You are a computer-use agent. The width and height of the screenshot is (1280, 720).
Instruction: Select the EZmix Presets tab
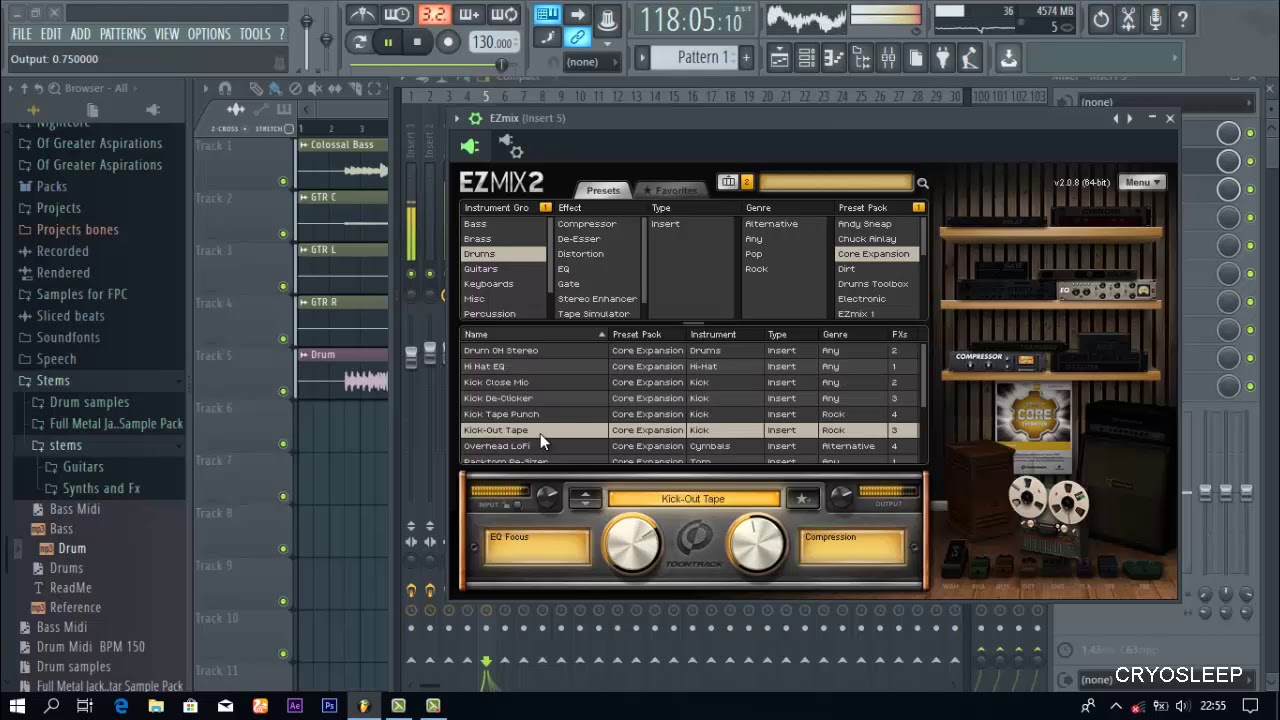602,190
